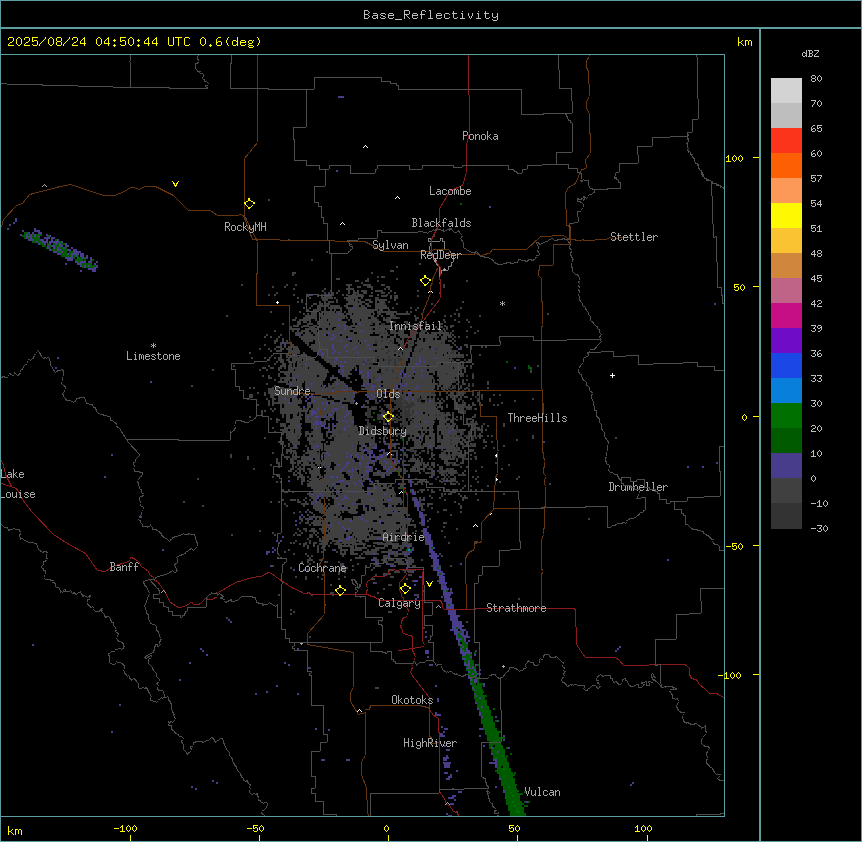Pick the orange 57–60 dBZ legend swatch
The width and height of the screenshot is (862, 842).
click(786, 165)
